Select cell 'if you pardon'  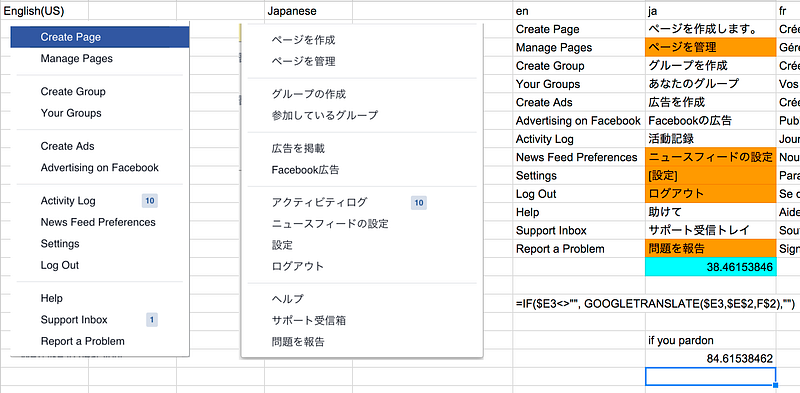pos(711,340)
